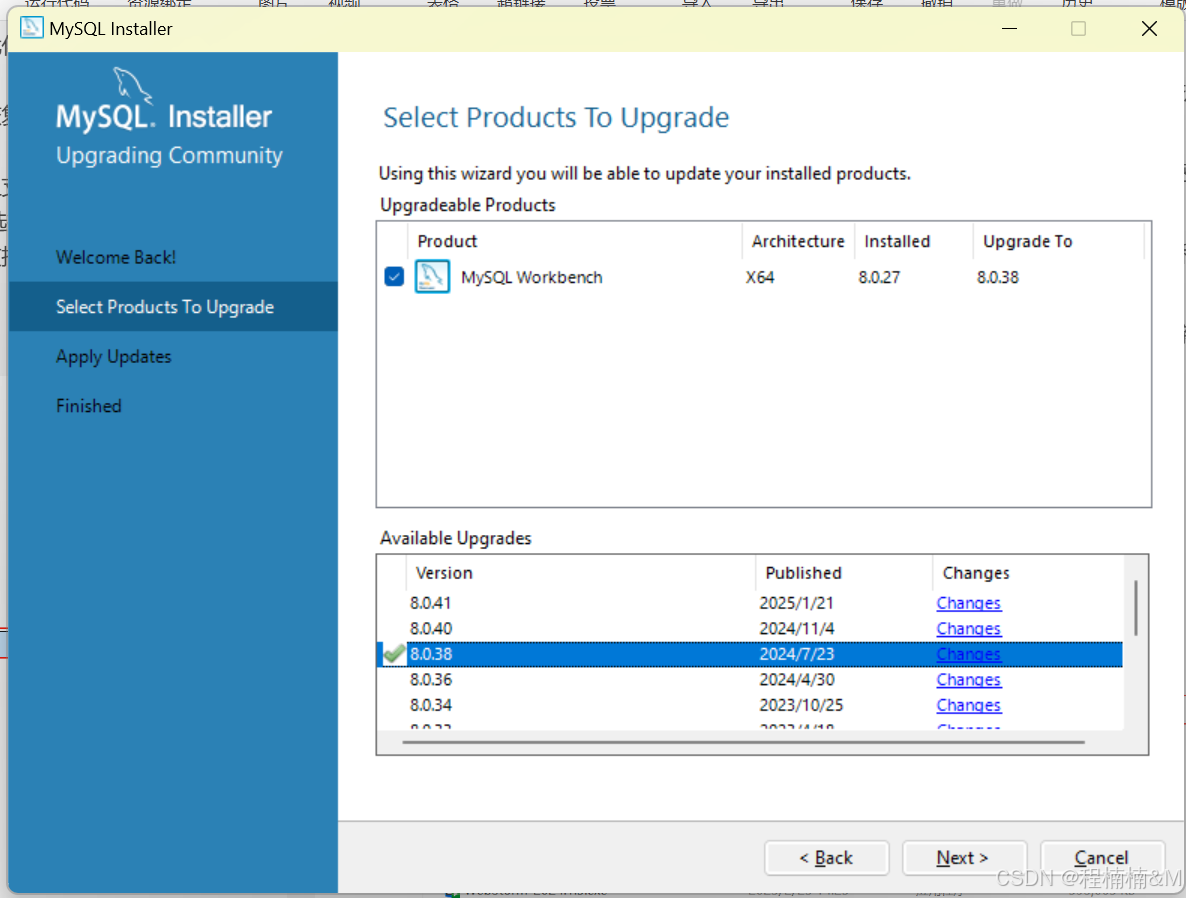Click the Architecture column header

pyautogui.click(x=798, y=241)
